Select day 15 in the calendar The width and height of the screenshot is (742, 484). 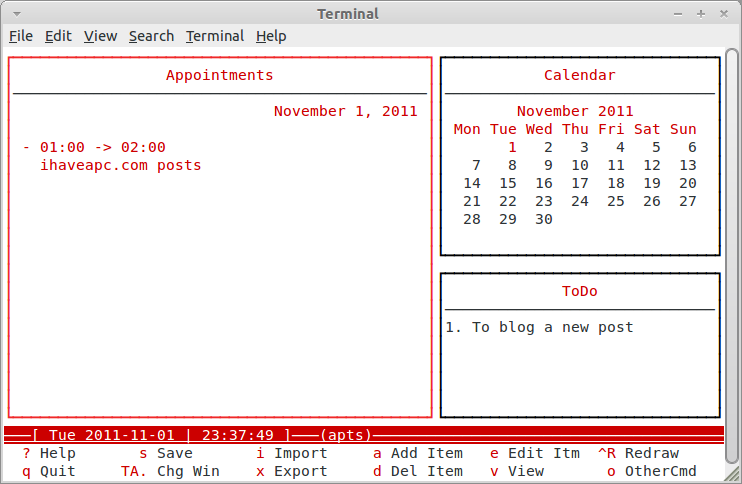pyautogui.click(x=508, y=183)
